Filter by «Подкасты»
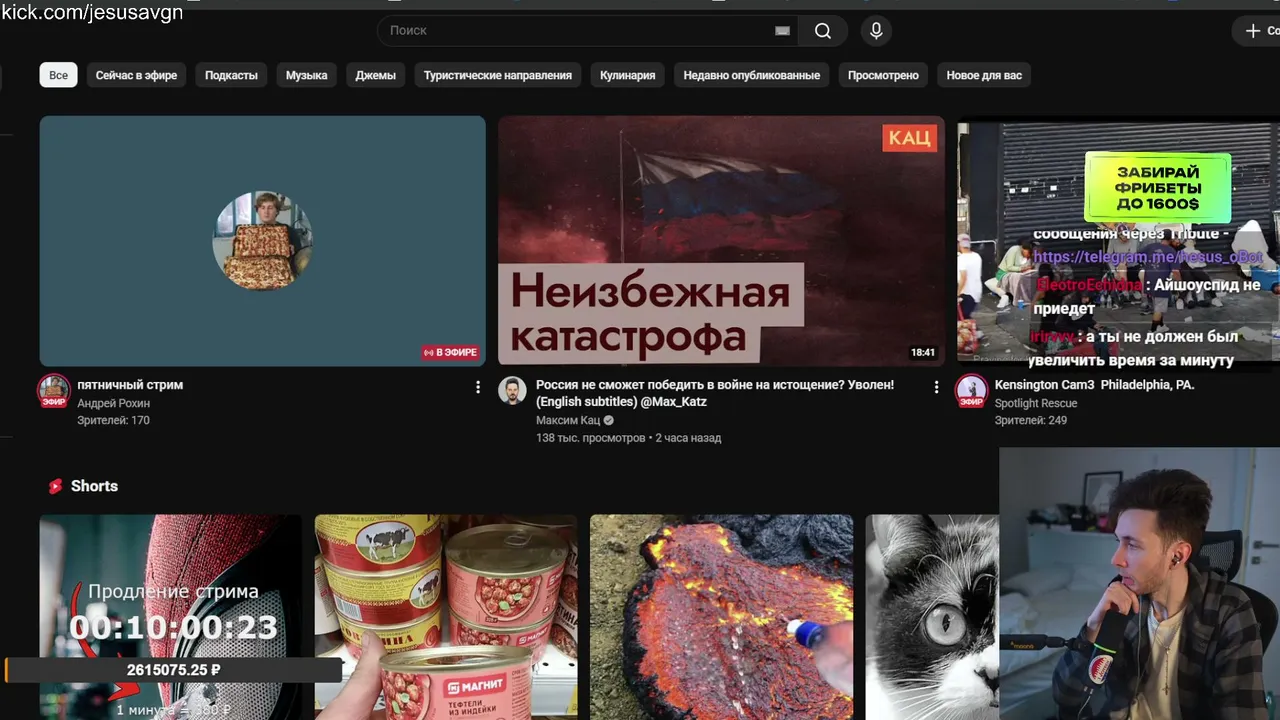Image resolution: width=1280 pixels, height=720 pixels. (231, 75)
